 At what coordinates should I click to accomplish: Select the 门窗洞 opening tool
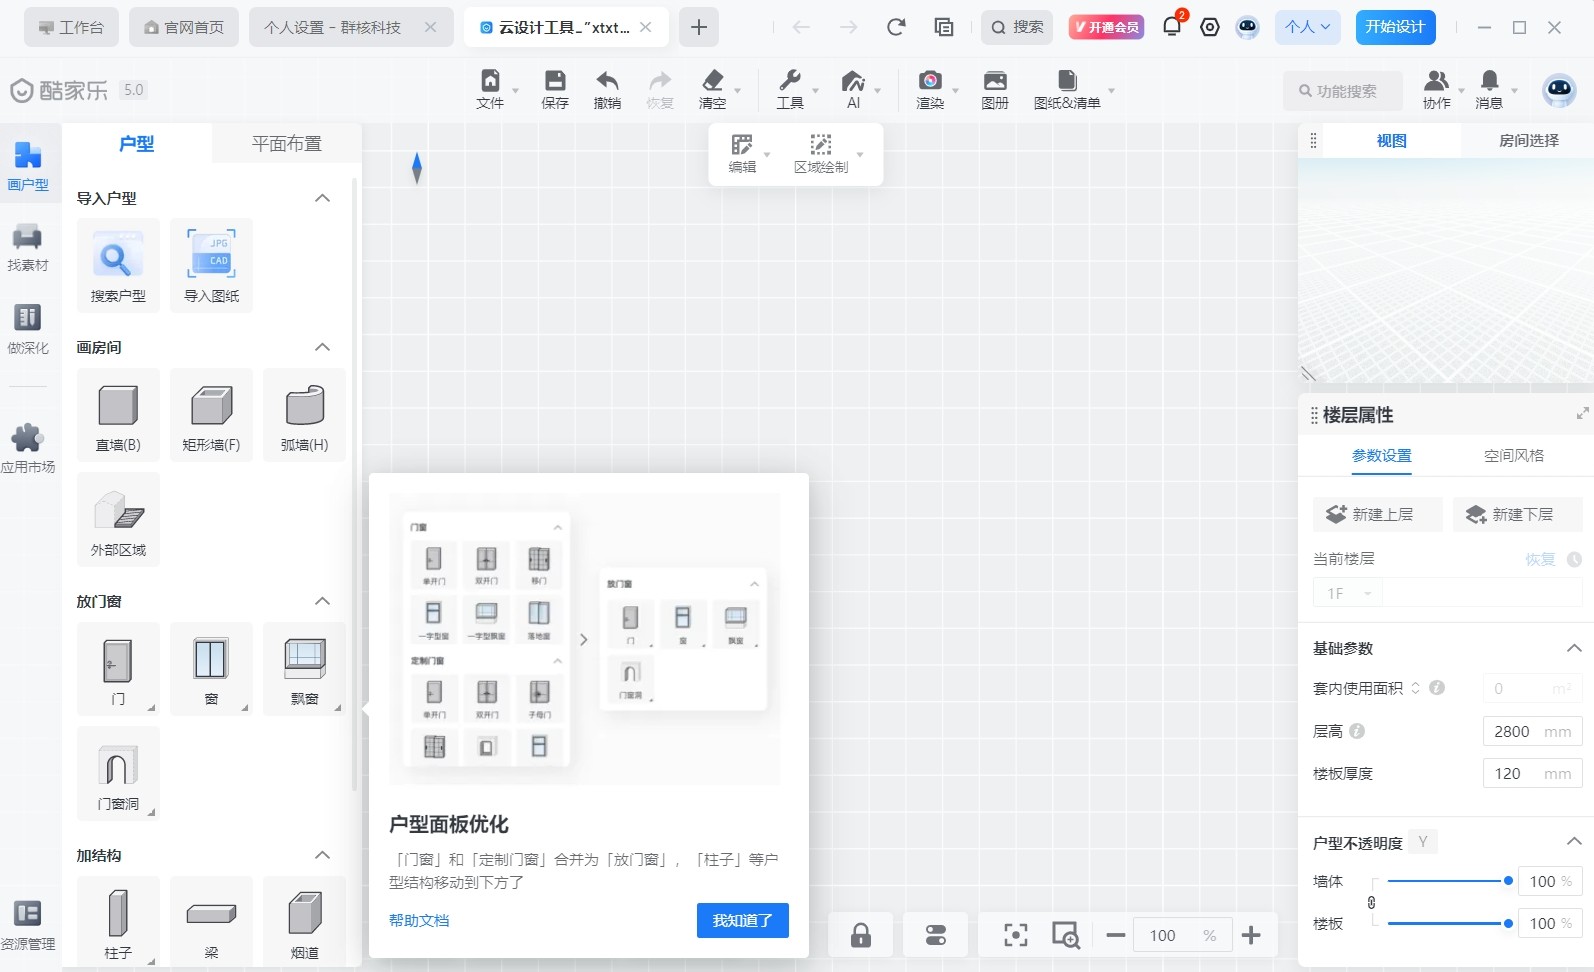118,774
